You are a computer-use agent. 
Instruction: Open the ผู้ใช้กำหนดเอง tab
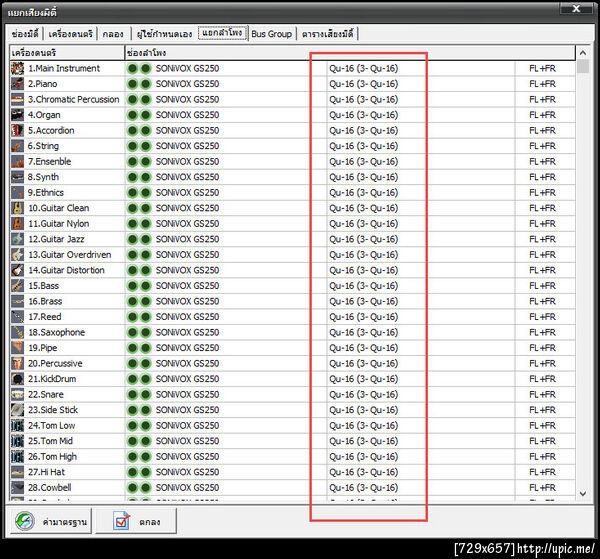point(164,34)
